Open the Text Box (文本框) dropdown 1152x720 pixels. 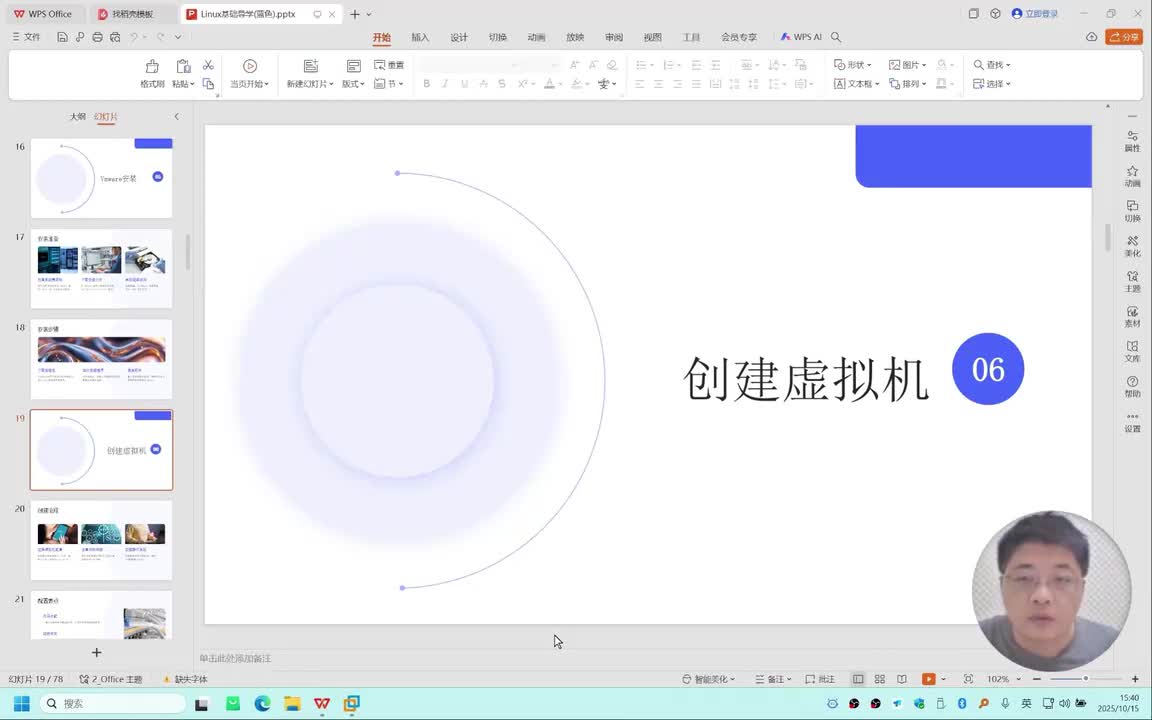(857, 84)
